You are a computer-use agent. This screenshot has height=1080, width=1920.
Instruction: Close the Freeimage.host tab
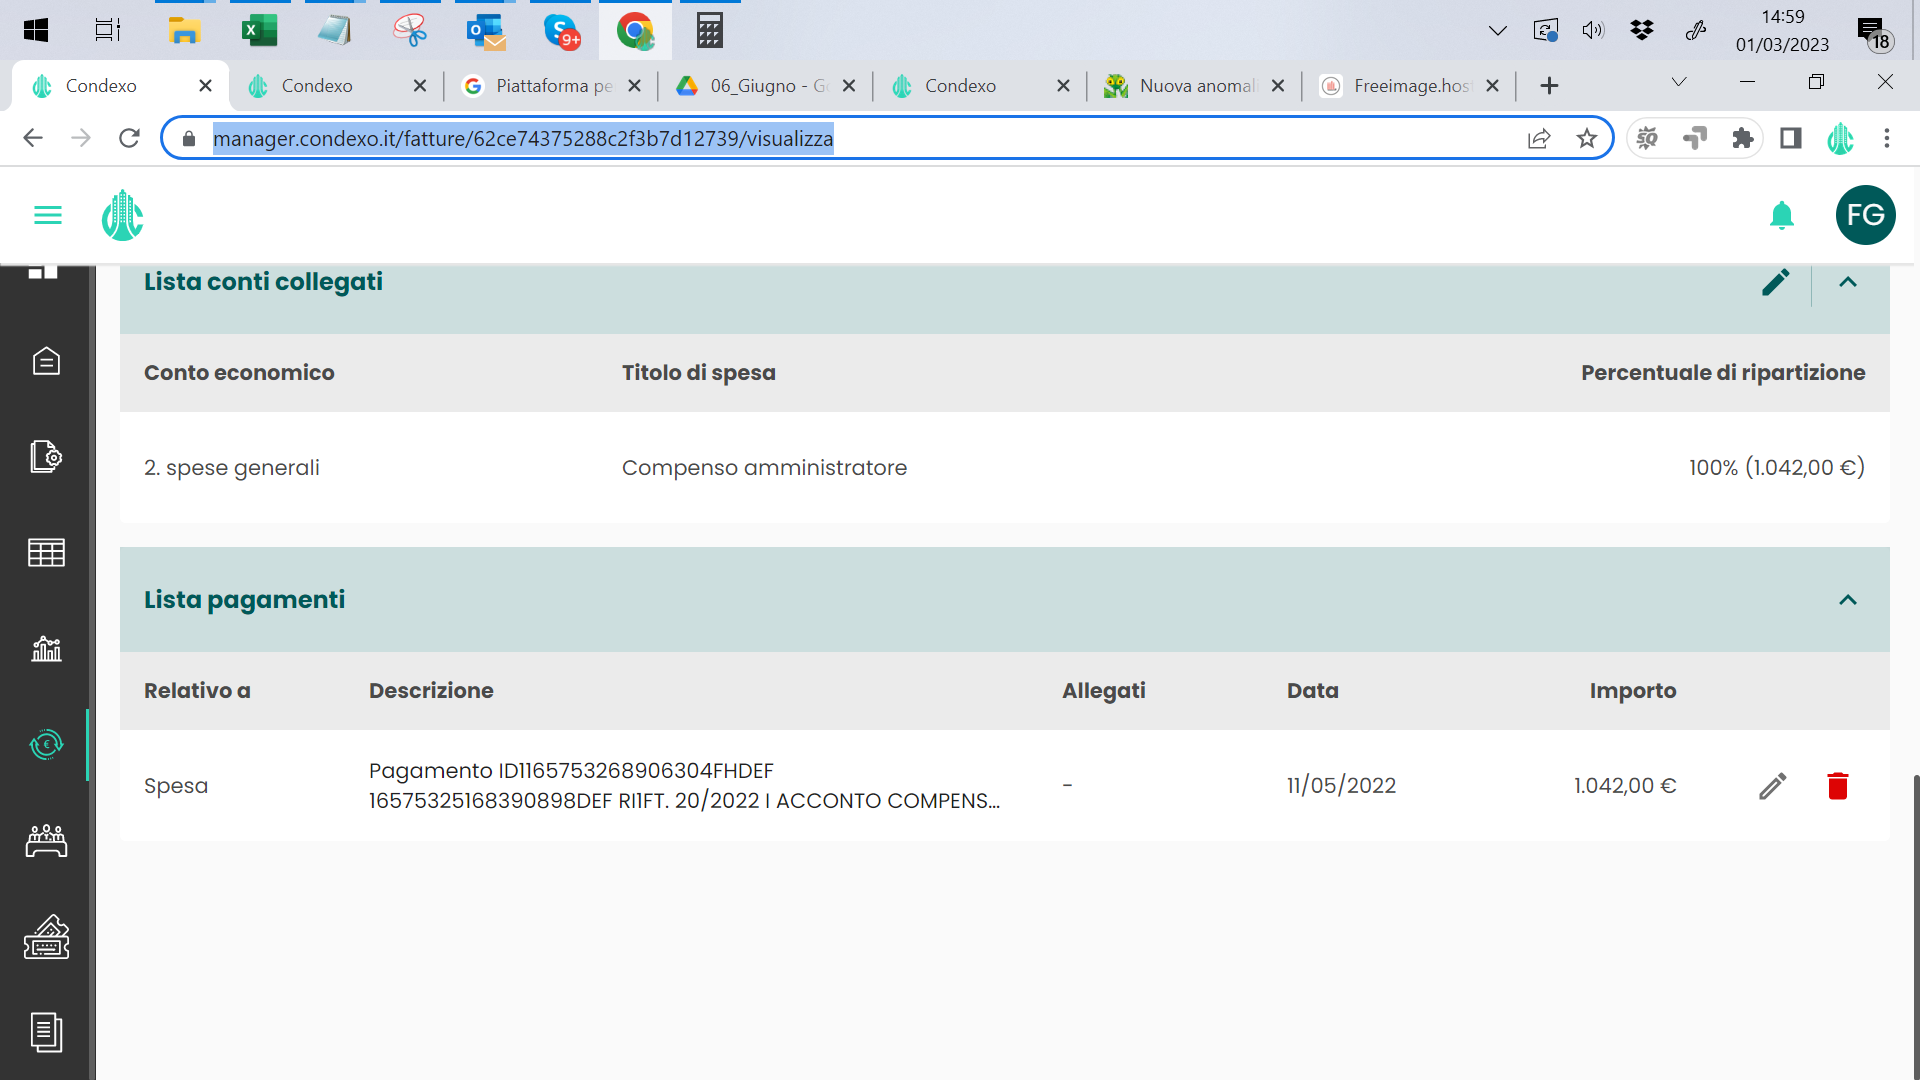(1492, 86)
